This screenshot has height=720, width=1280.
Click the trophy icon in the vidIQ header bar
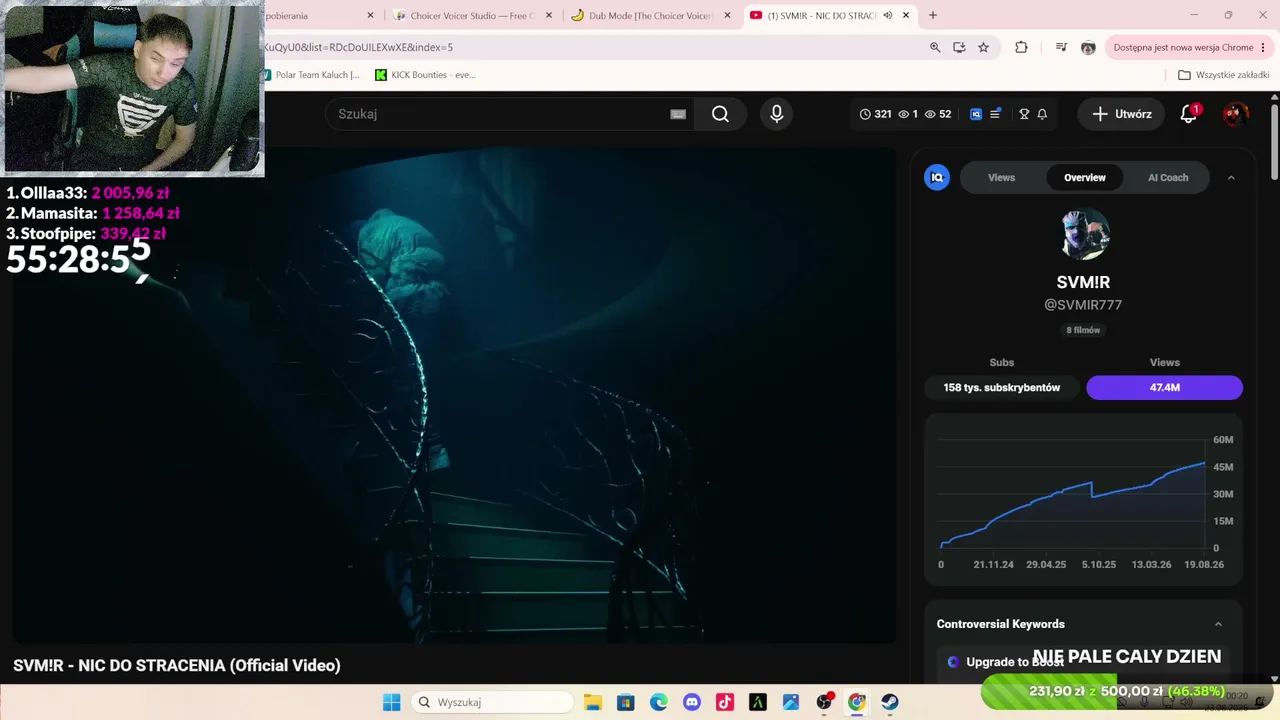coord(1024,114)
